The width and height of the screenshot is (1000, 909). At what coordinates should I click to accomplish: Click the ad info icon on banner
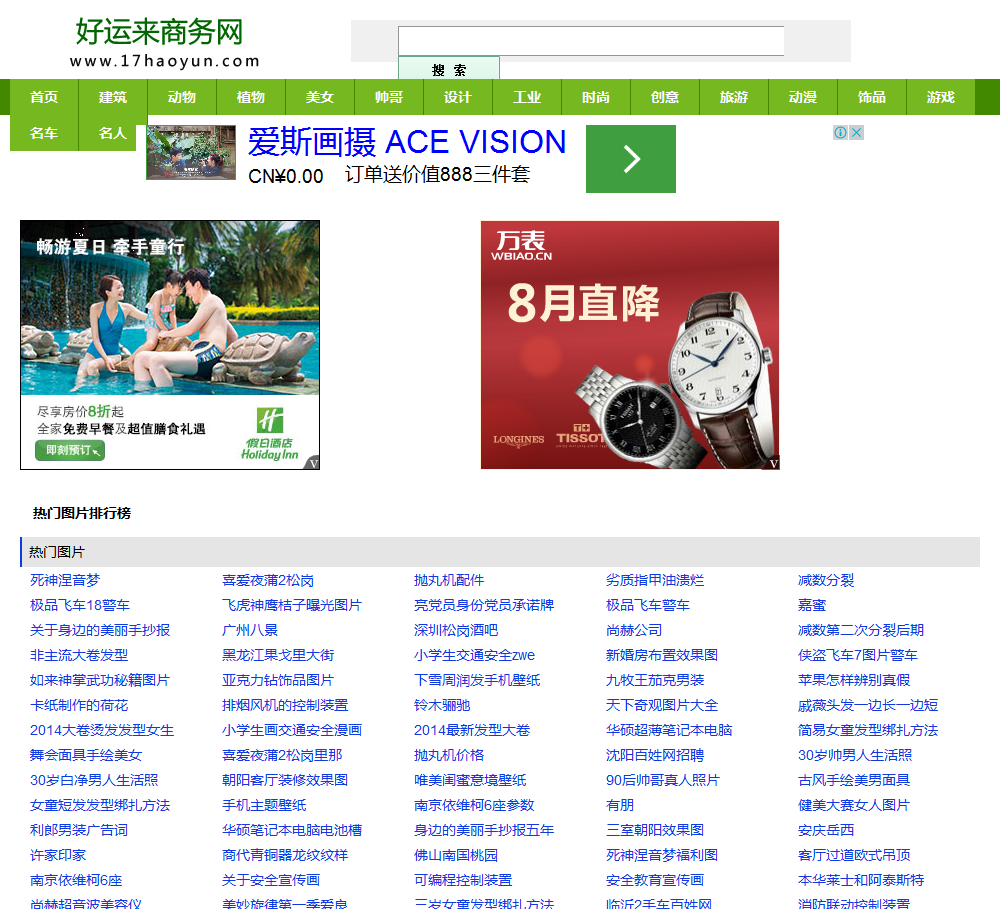(840, 133)
